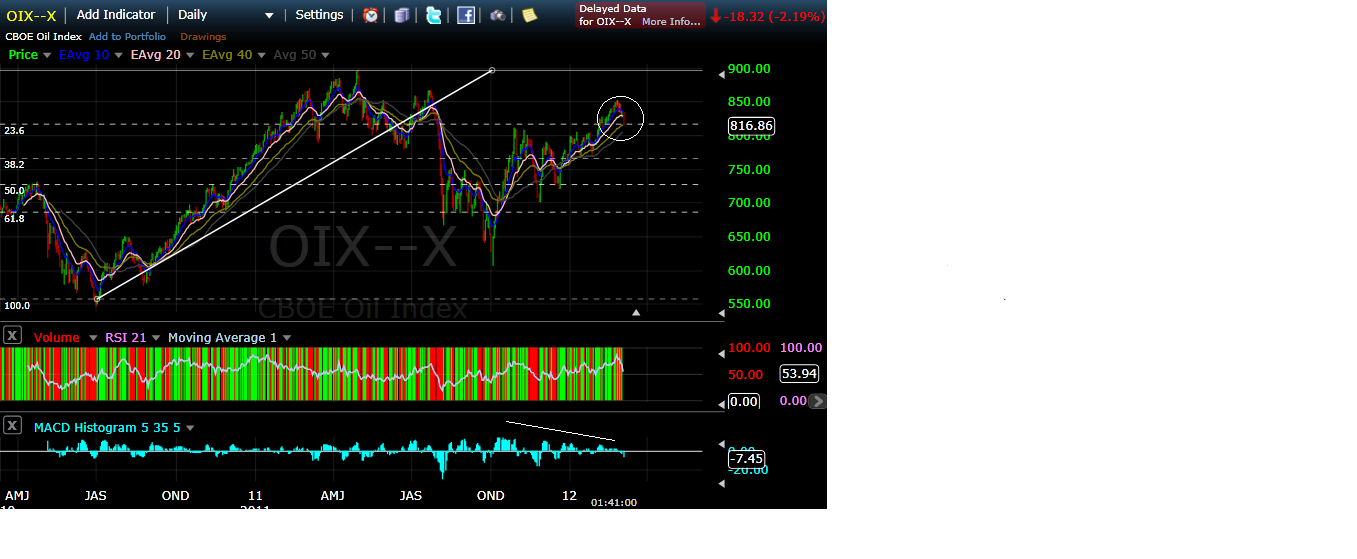This screenshot has width=1357, height=559.
Task: Click the RSI value label 53.94
Action: pos(801,374)
